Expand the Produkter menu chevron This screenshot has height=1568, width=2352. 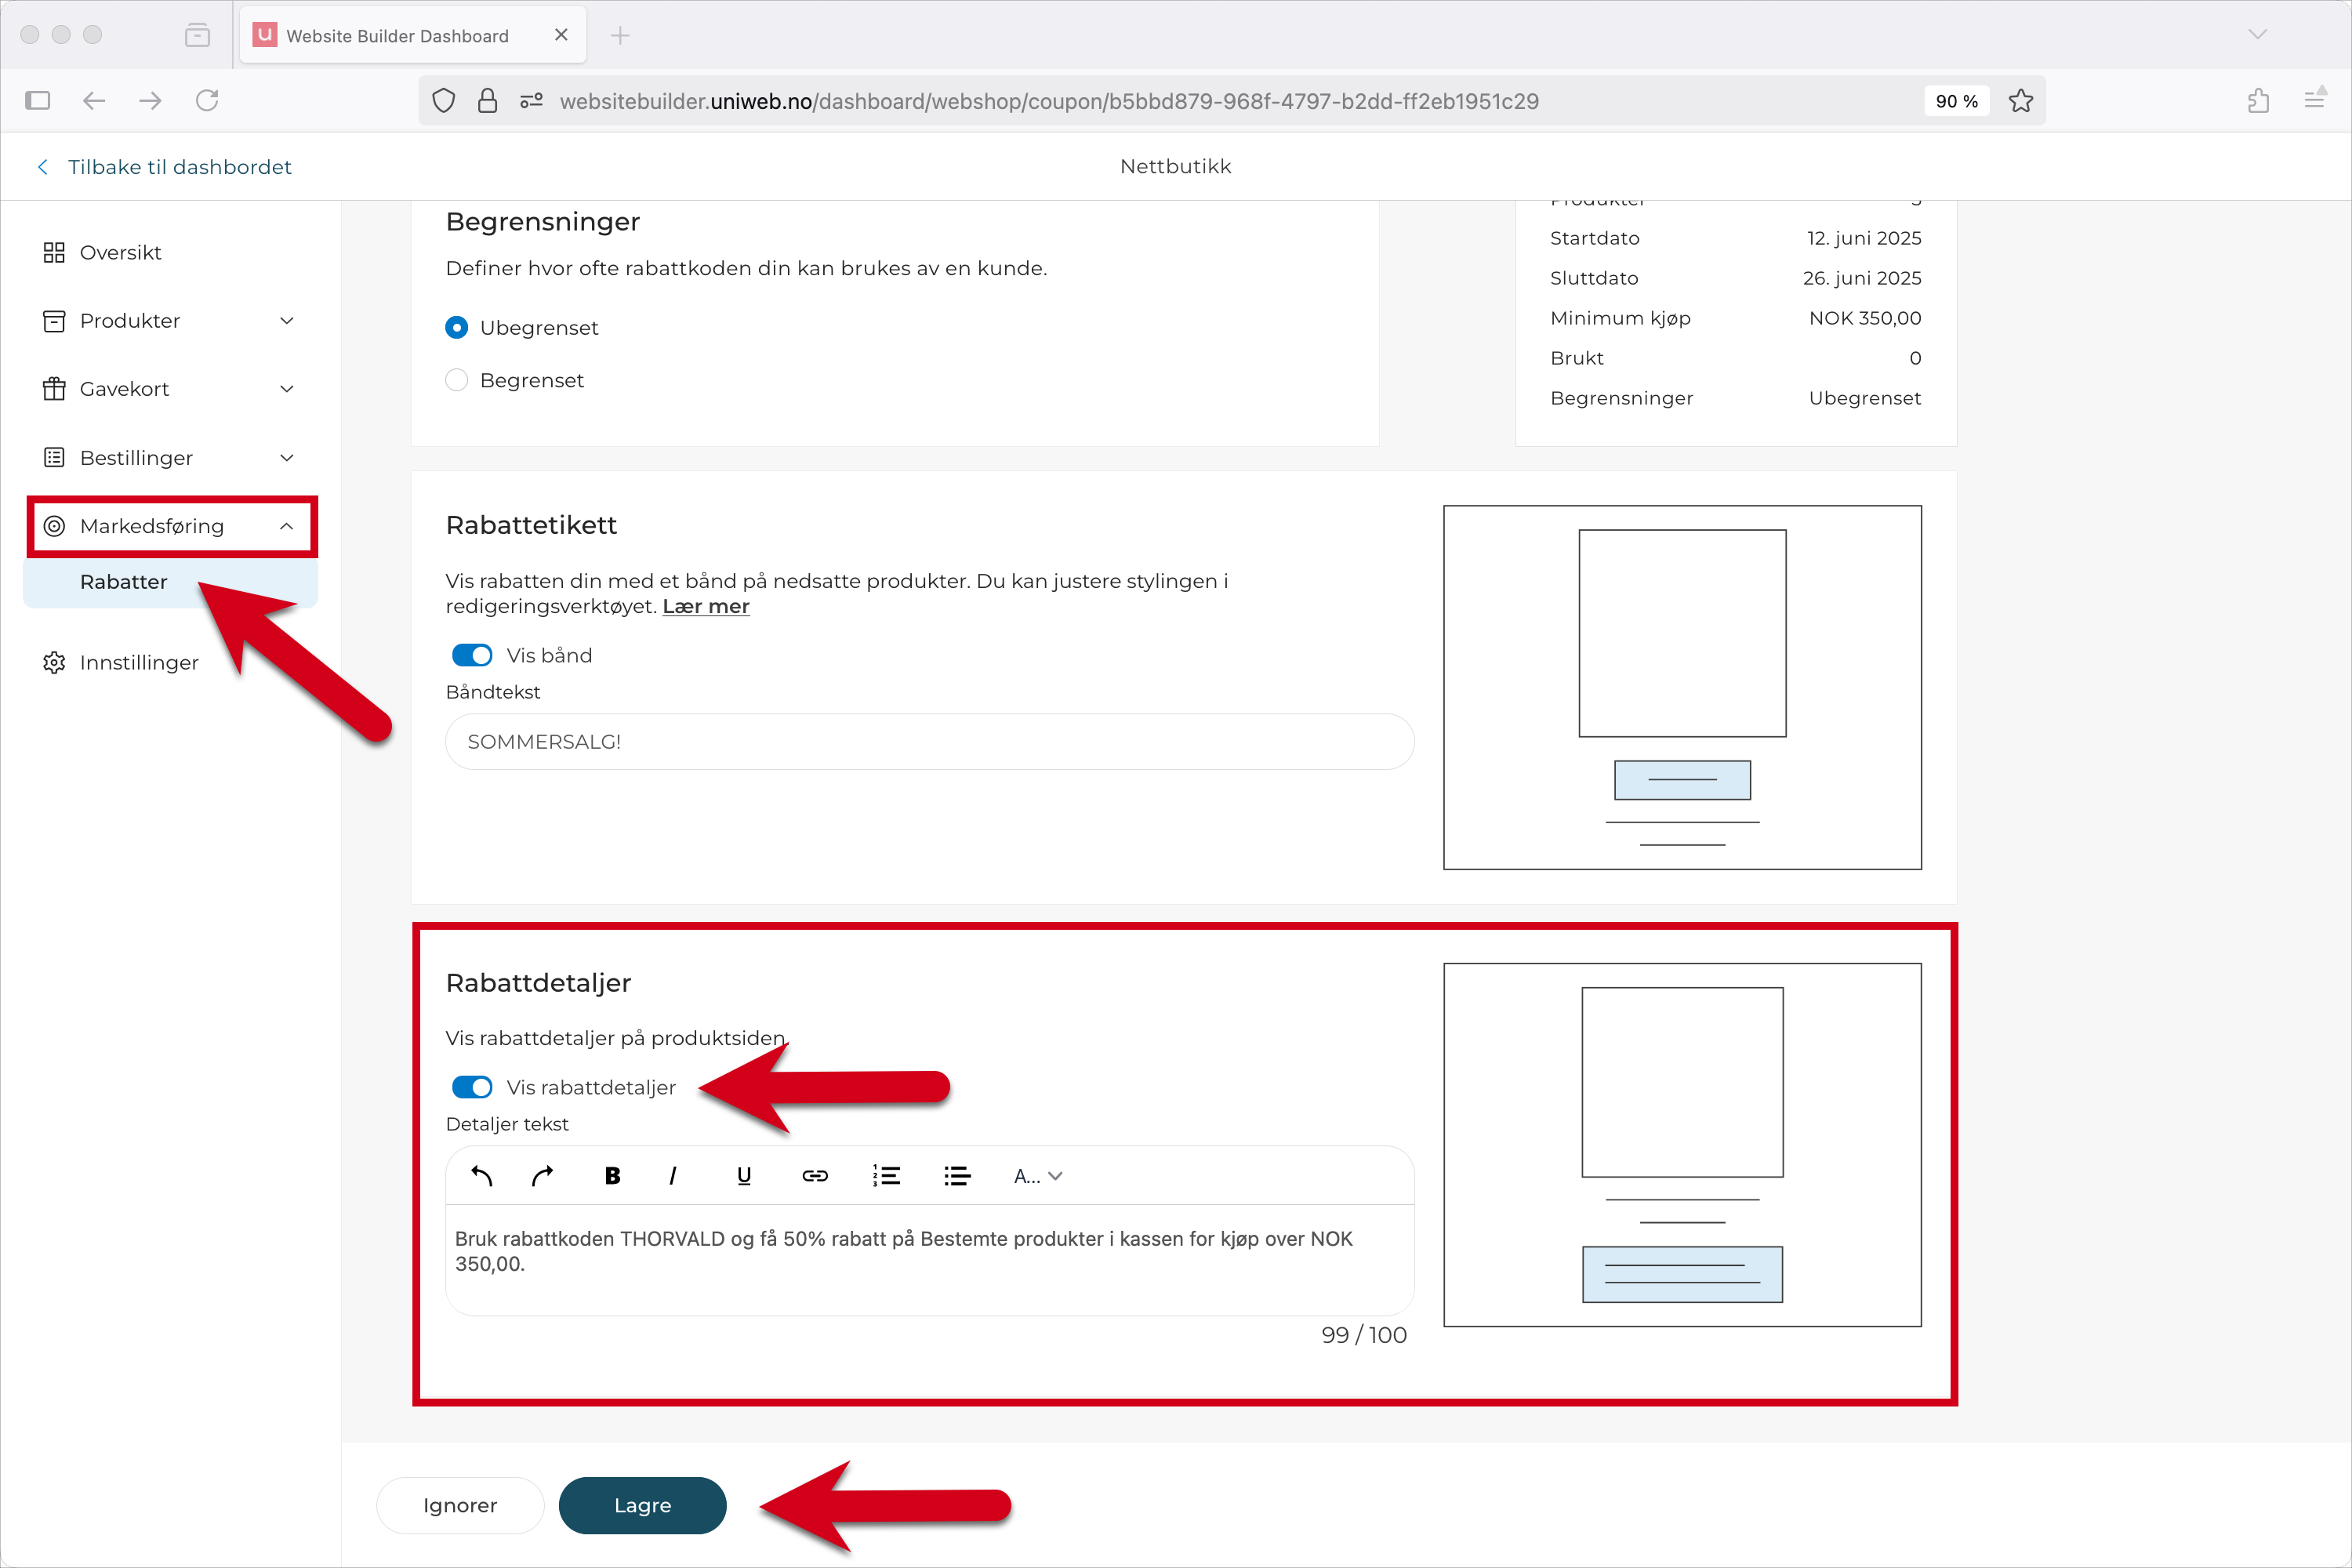(287, 321)
